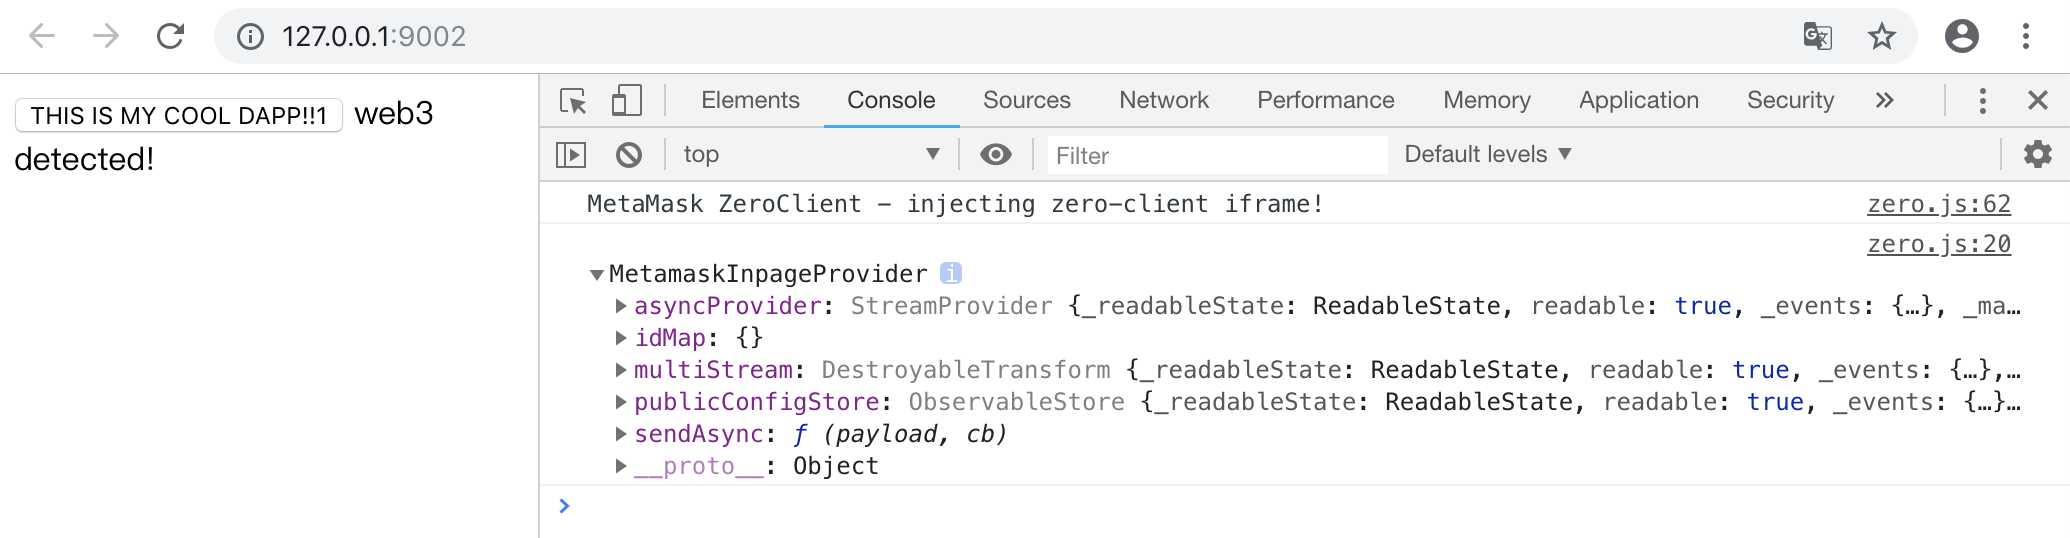Open console settings gear icon
This screenshot has width=2070, height=538.
[x=2037, y=154]
